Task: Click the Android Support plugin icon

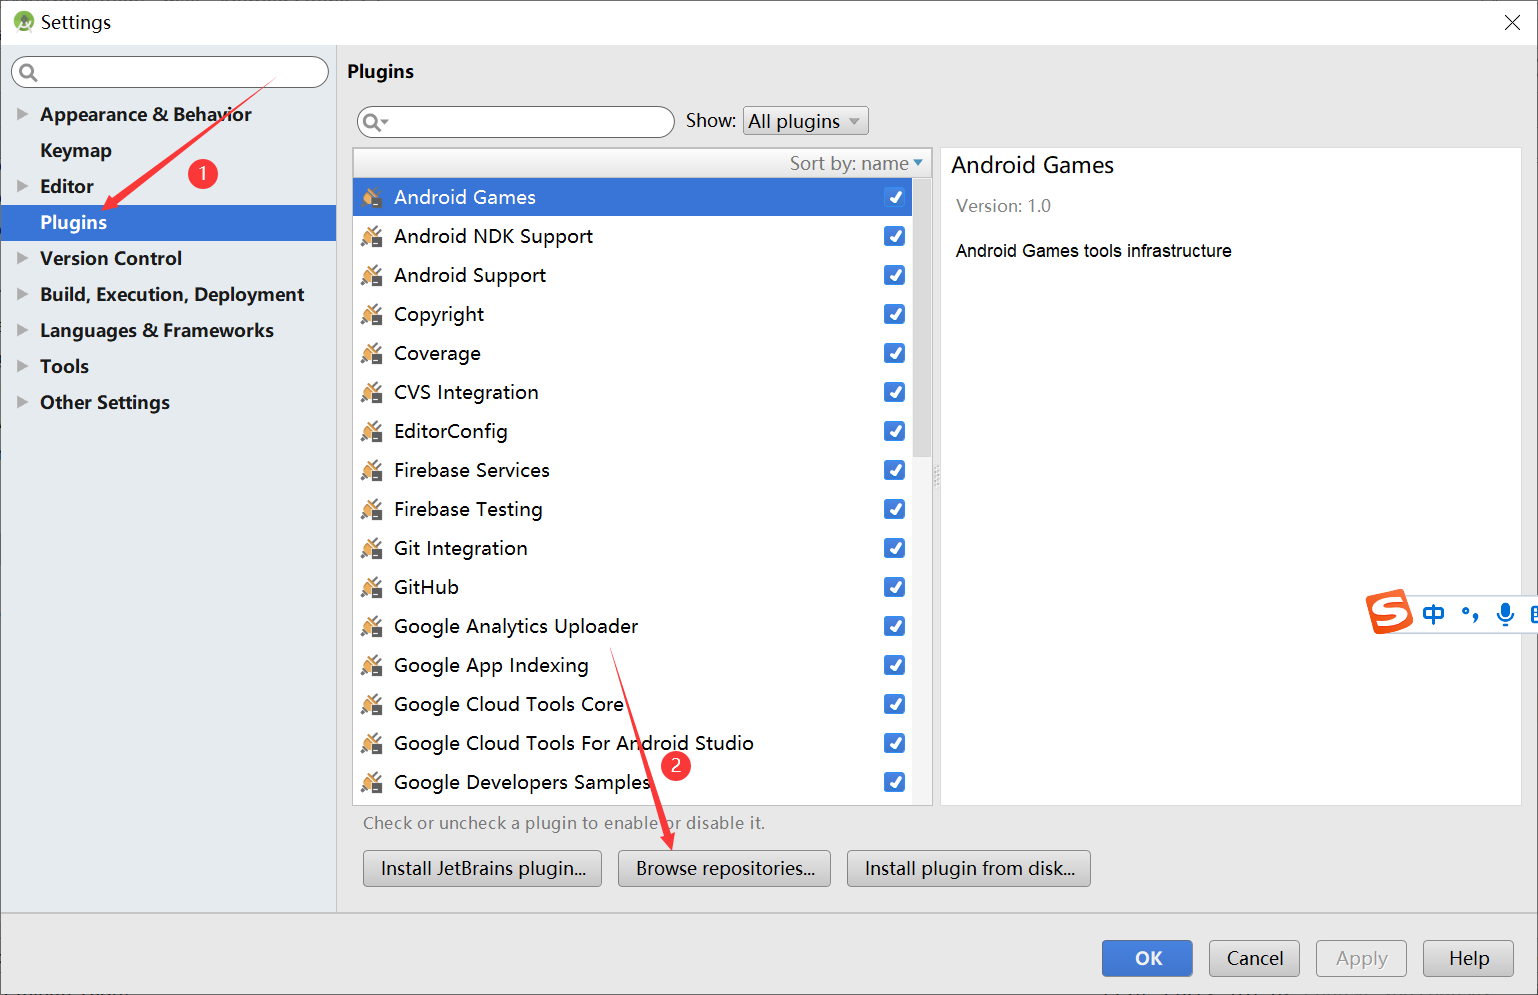Action: pos(372,275)
